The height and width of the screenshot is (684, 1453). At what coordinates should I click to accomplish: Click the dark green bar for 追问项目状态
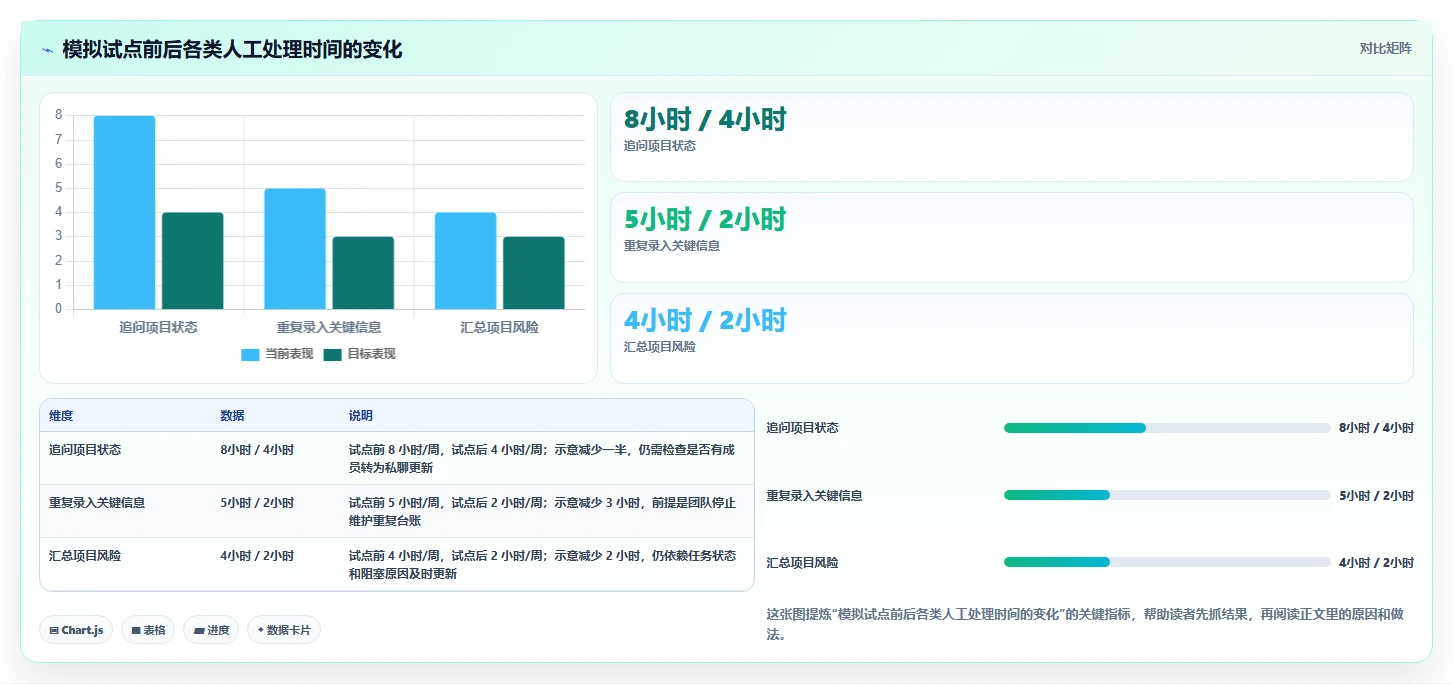tap(193, 261)
